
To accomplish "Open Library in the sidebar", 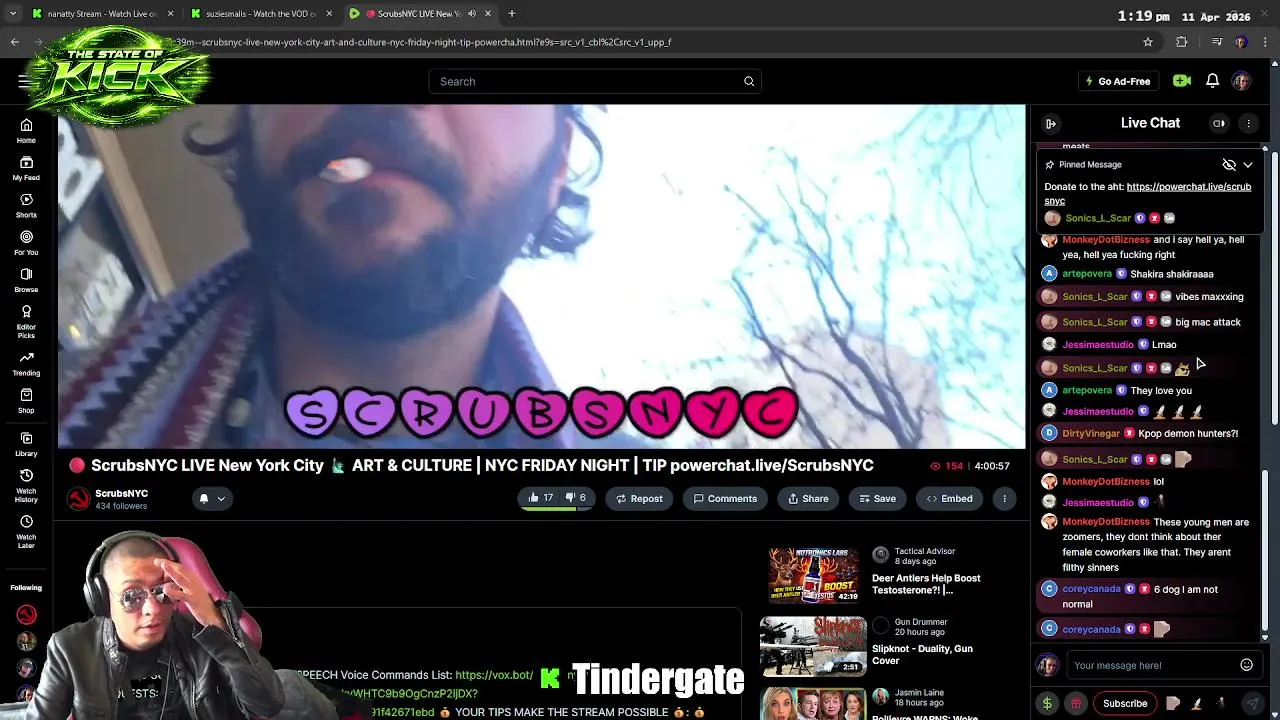I will 26,444.
